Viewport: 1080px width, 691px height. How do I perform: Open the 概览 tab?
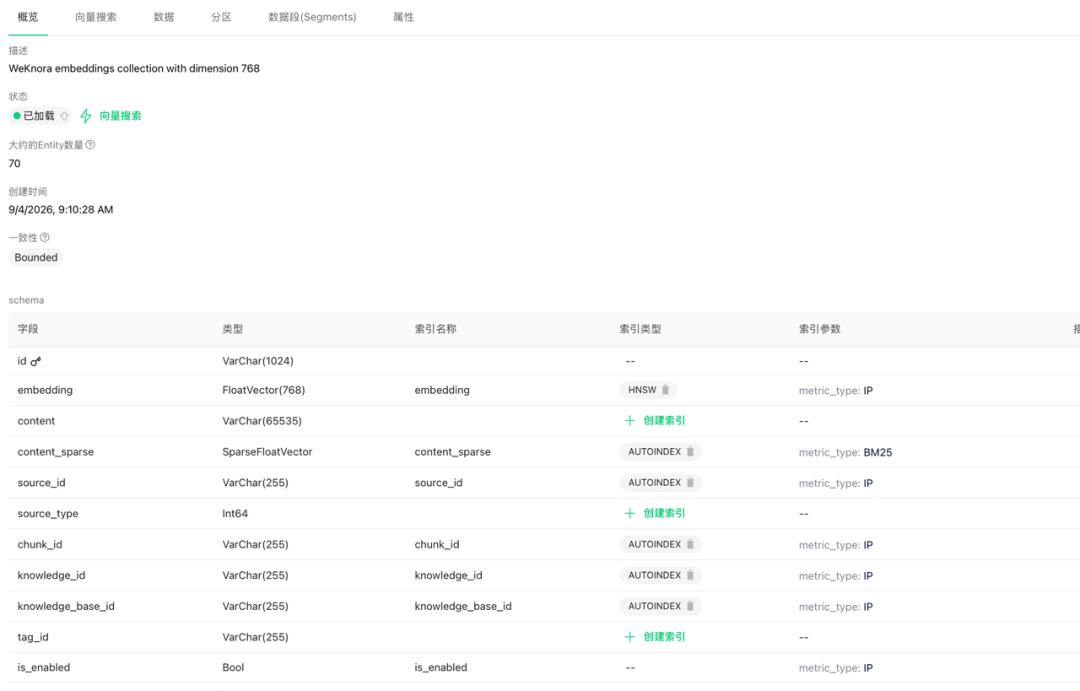coord(28,17)
